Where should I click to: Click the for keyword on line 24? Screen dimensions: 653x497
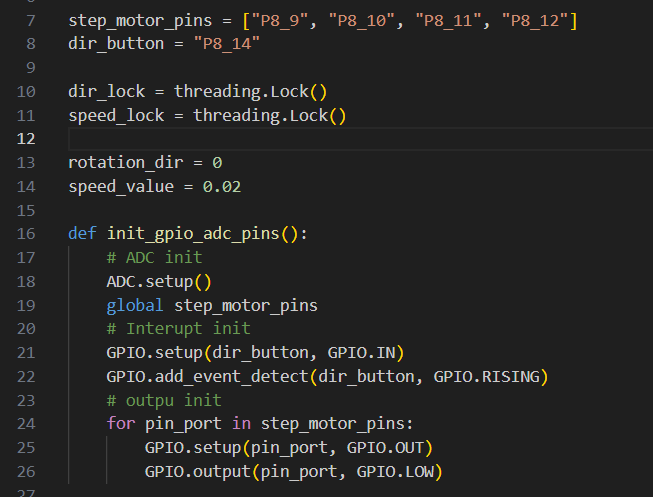coord(121,424)
